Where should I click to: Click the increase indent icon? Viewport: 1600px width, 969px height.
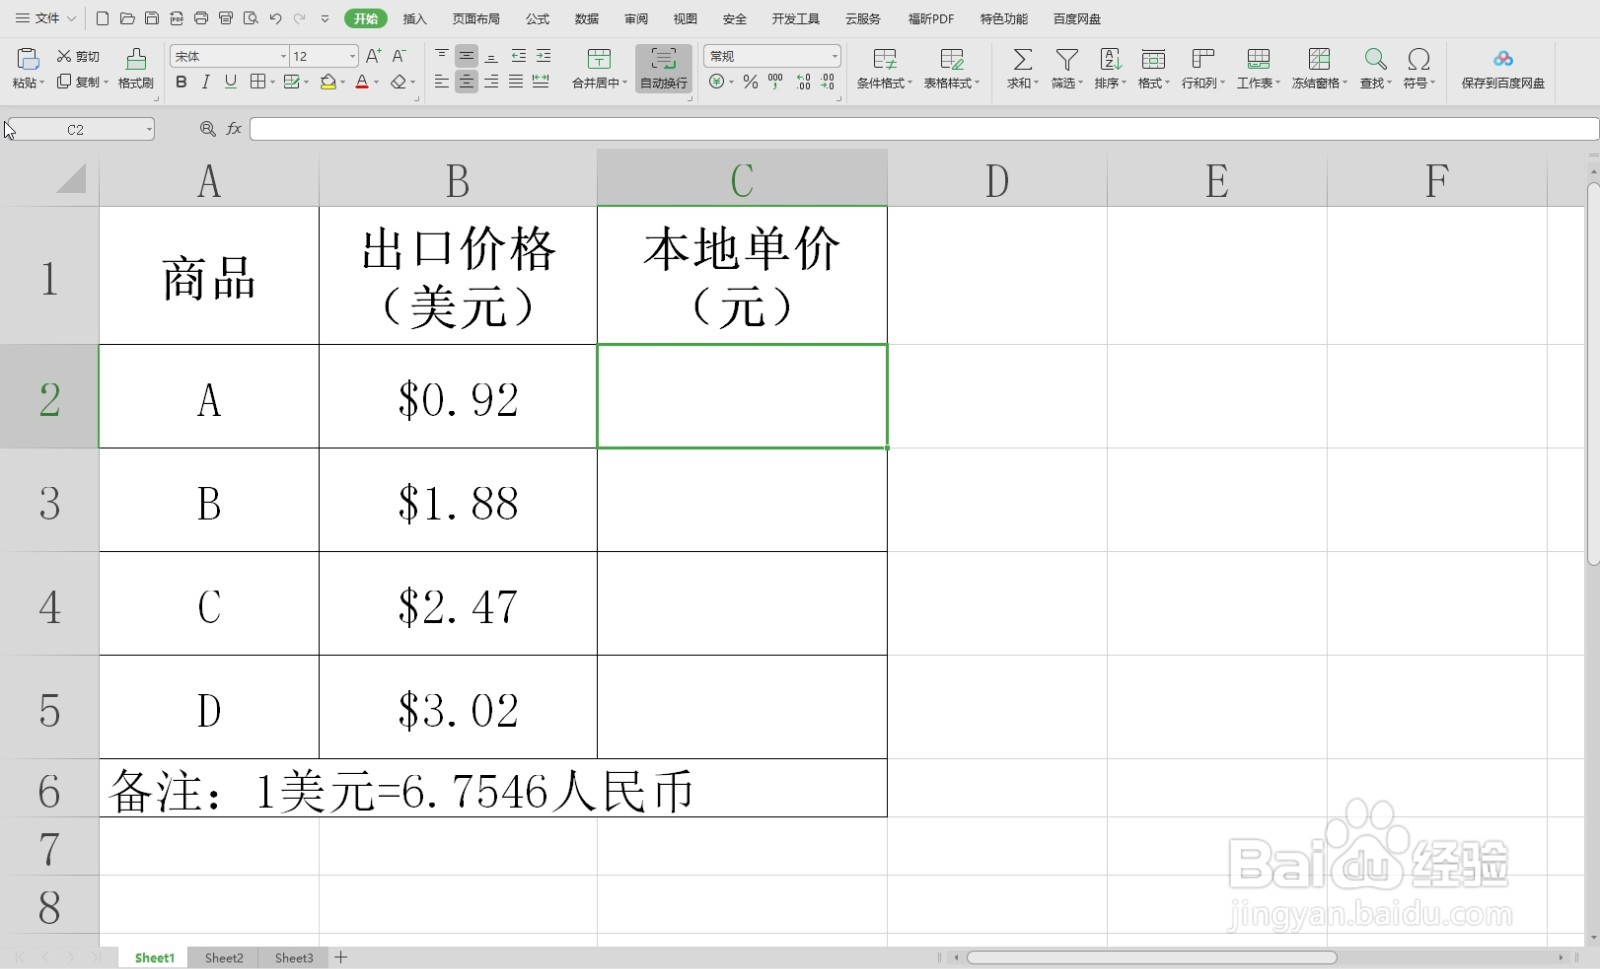tap(543, 56)
